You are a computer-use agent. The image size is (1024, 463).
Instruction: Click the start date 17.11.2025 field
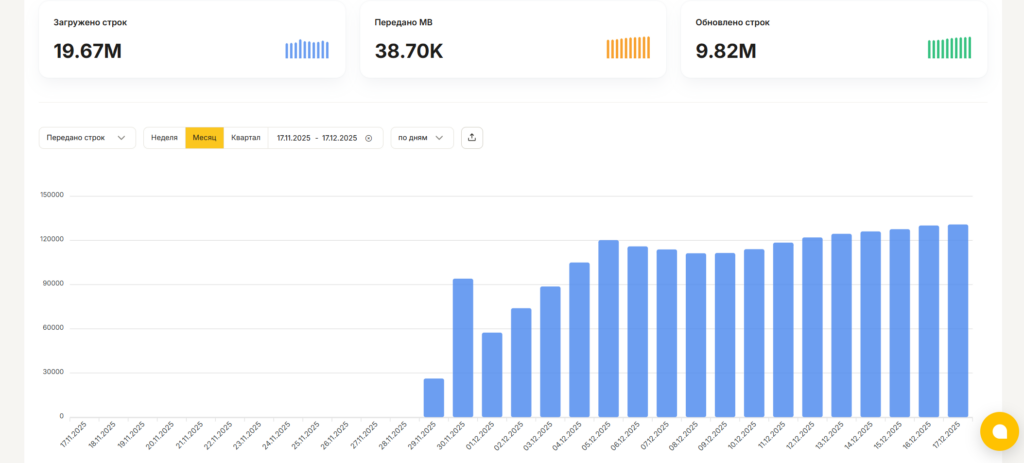(294, 138)
